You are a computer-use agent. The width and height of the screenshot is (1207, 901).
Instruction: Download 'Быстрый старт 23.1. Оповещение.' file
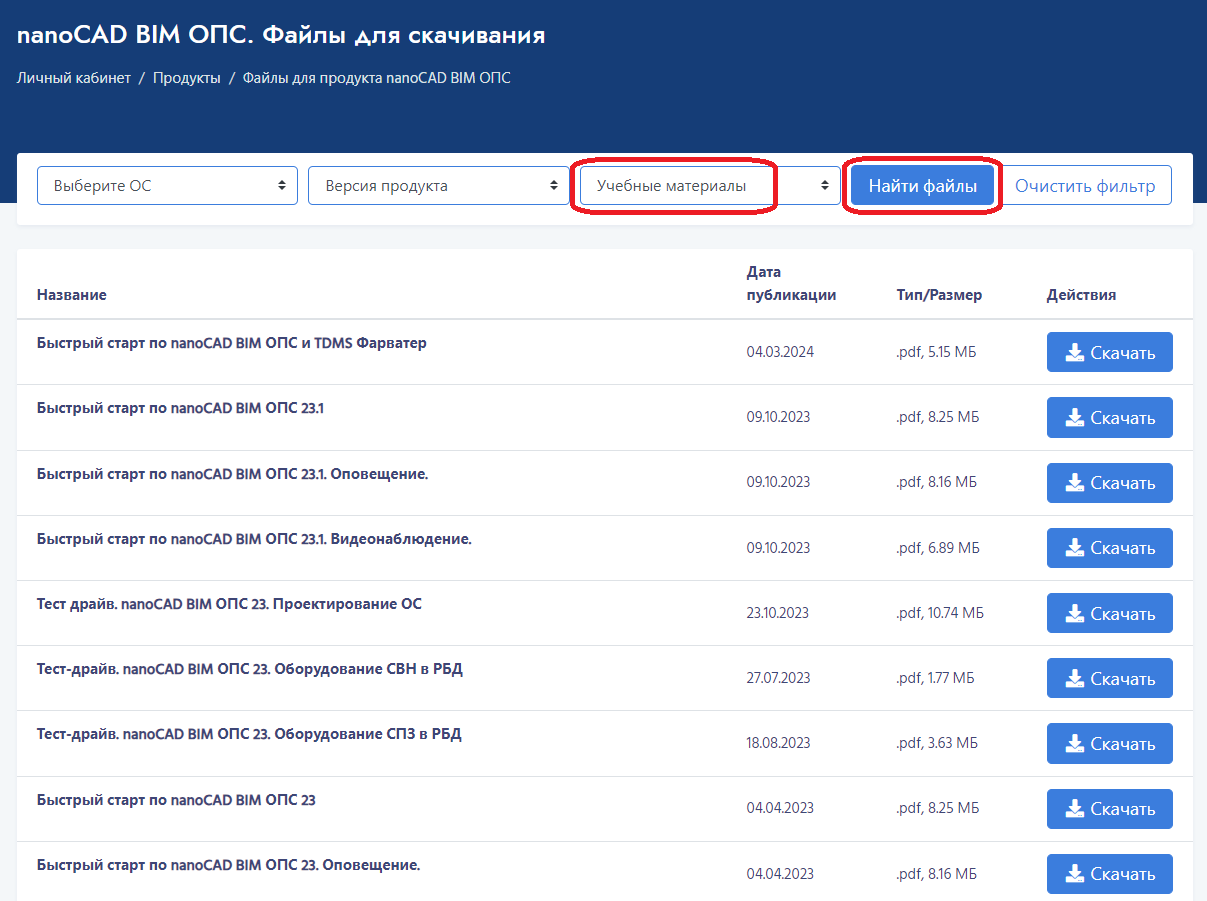point(1110,483)
